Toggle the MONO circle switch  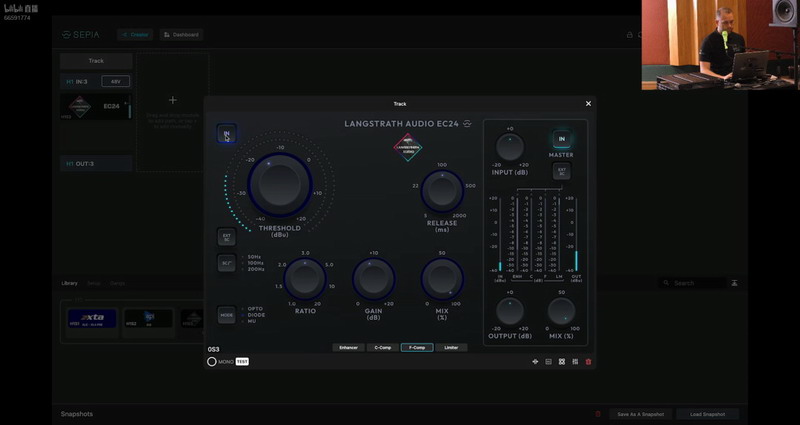pyautogui.click(x=212, y=362)
